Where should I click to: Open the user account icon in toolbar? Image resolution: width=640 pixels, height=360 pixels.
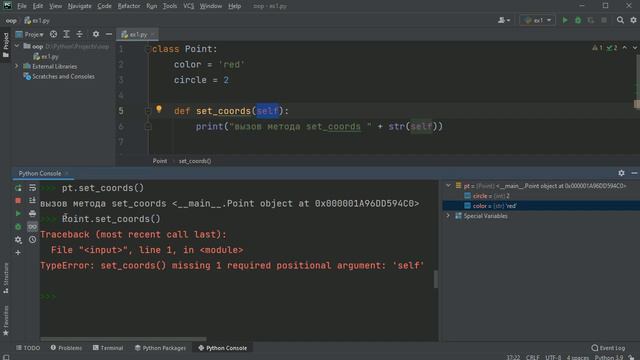click(x=504, y=20)
